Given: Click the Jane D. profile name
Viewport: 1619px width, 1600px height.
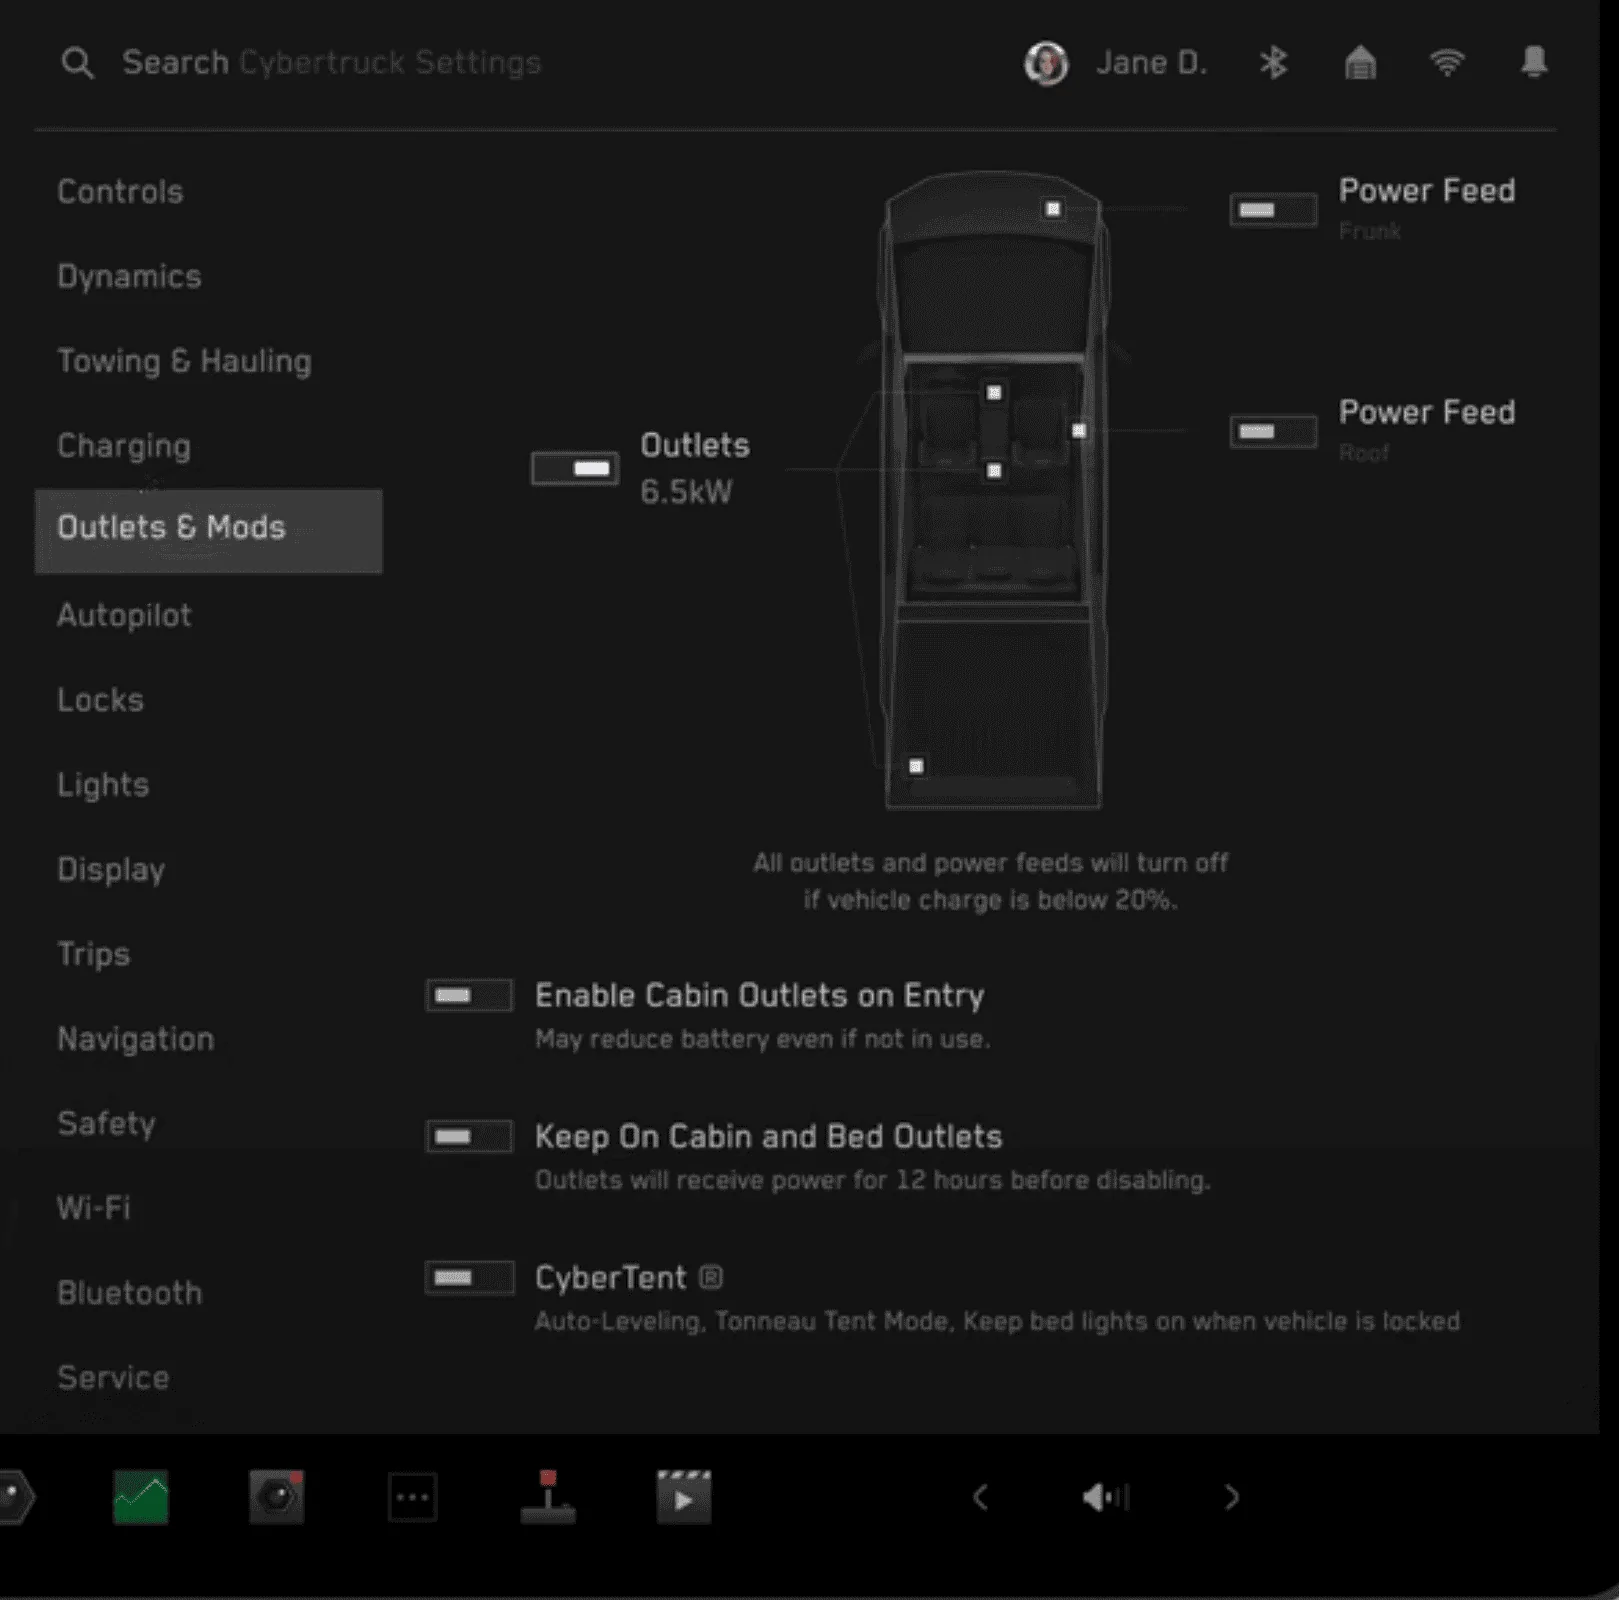Looking at the screenshot, I should tap(1152, 63).
